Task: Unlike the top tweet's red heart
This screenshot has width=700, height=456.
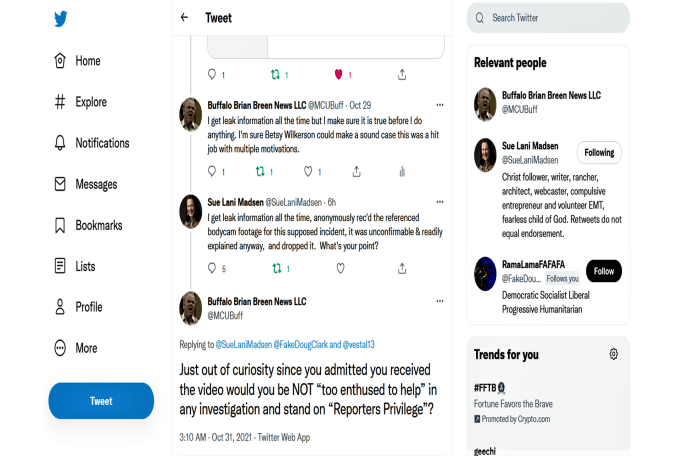Action: (x=339, y=74)
